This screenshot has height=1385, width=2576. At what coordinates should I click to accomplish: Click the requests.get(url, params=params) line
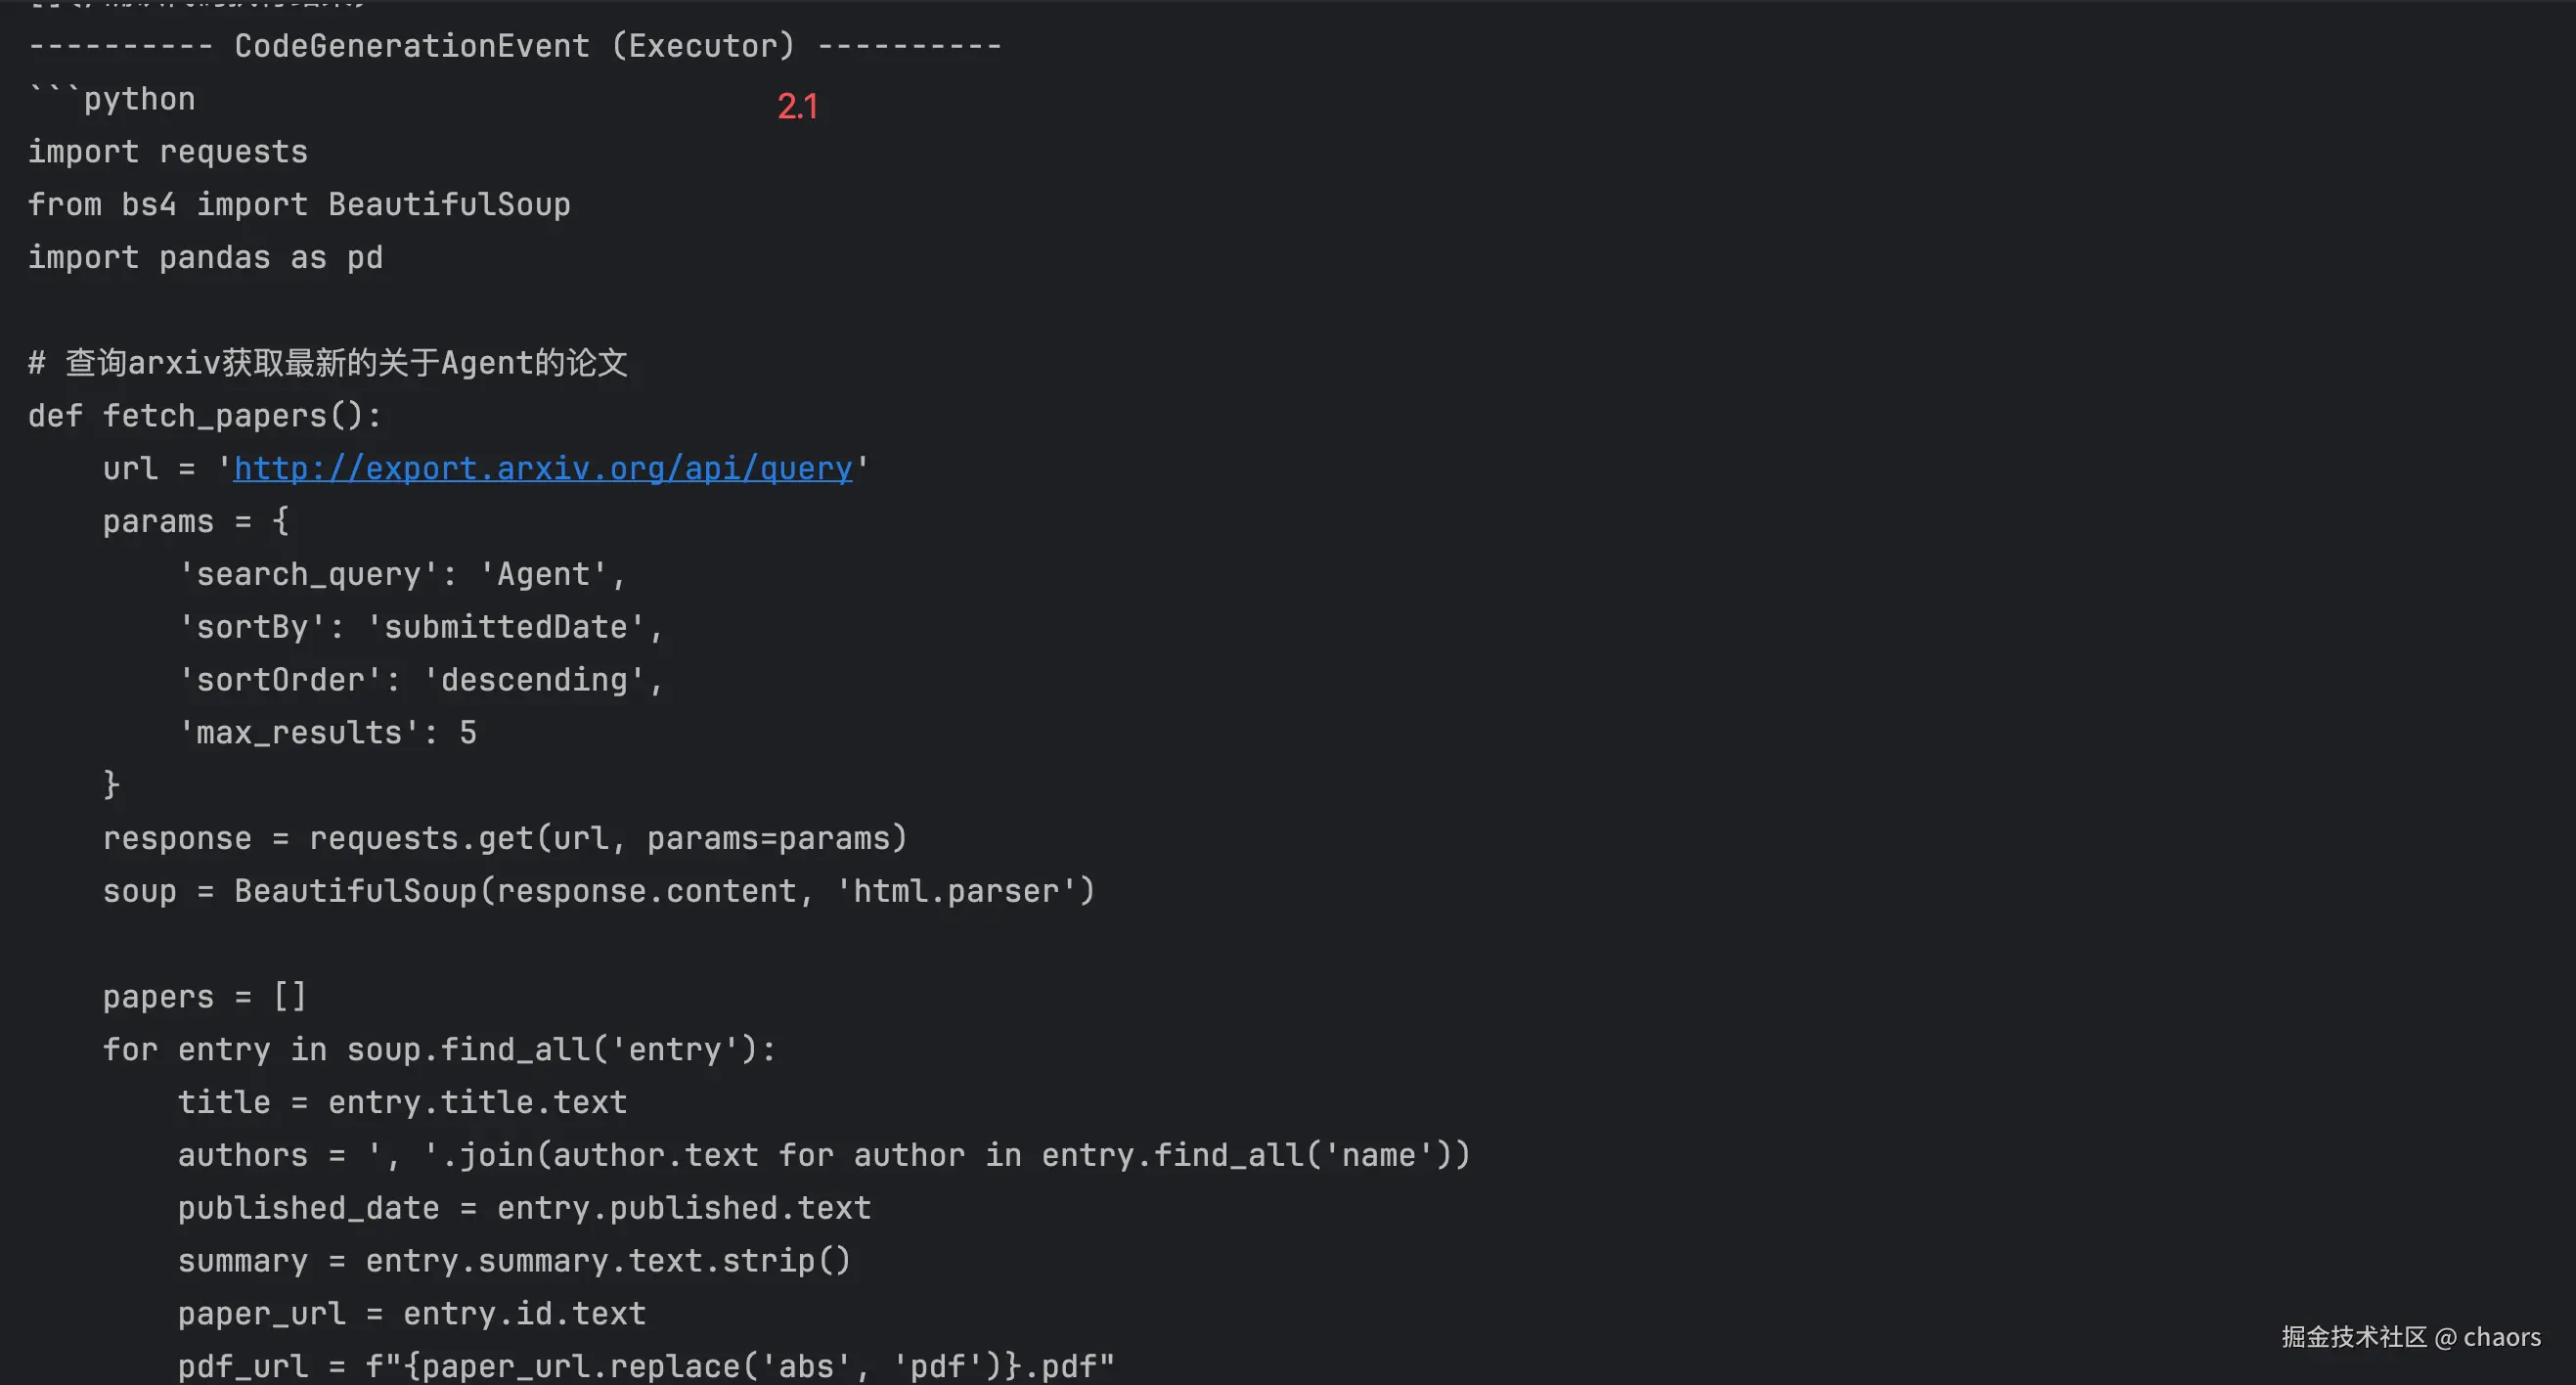tap(504, 838)
